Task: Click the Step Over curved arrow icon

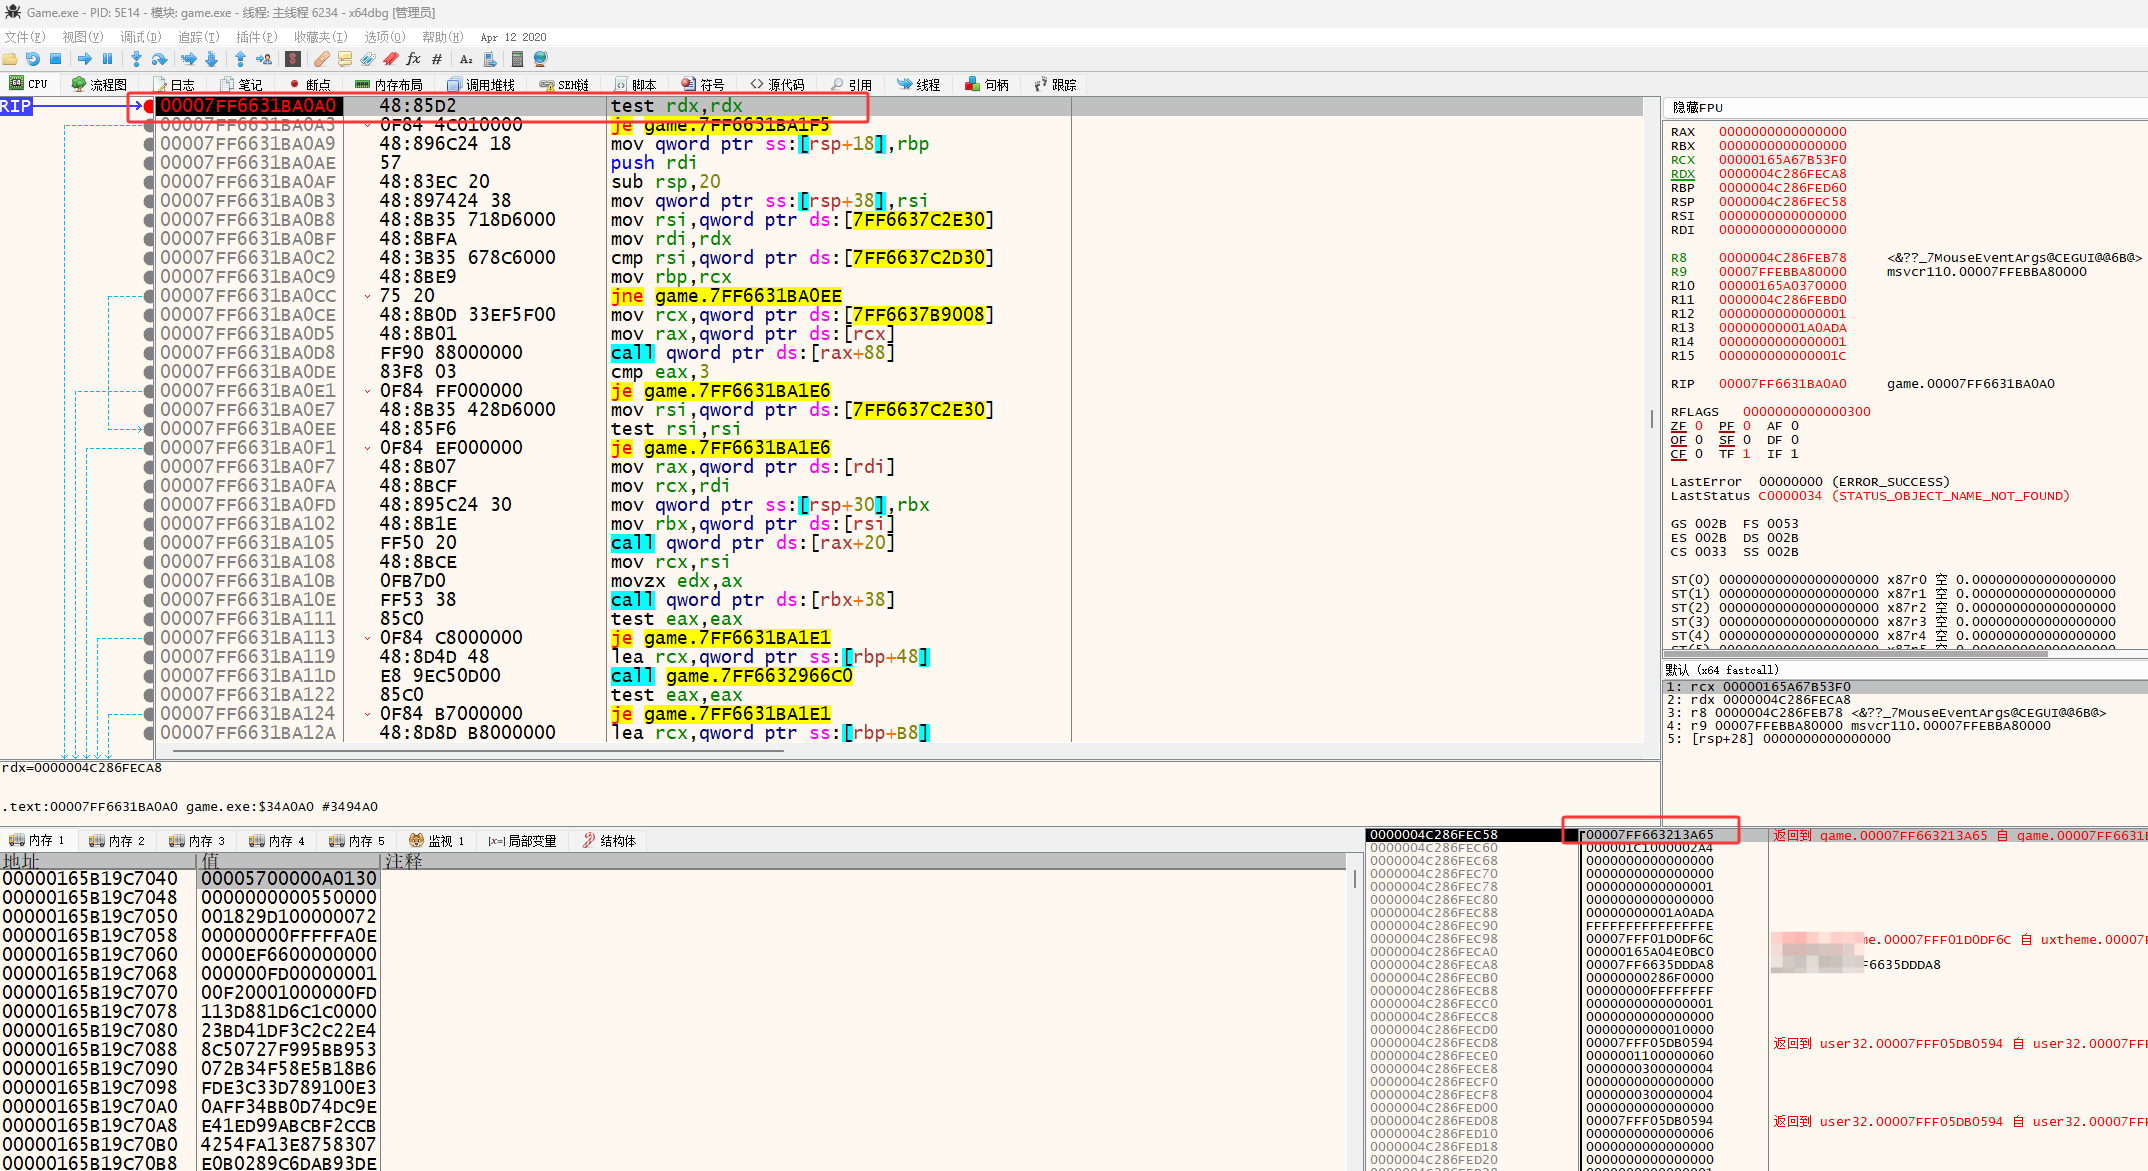Action: (159, 59)
